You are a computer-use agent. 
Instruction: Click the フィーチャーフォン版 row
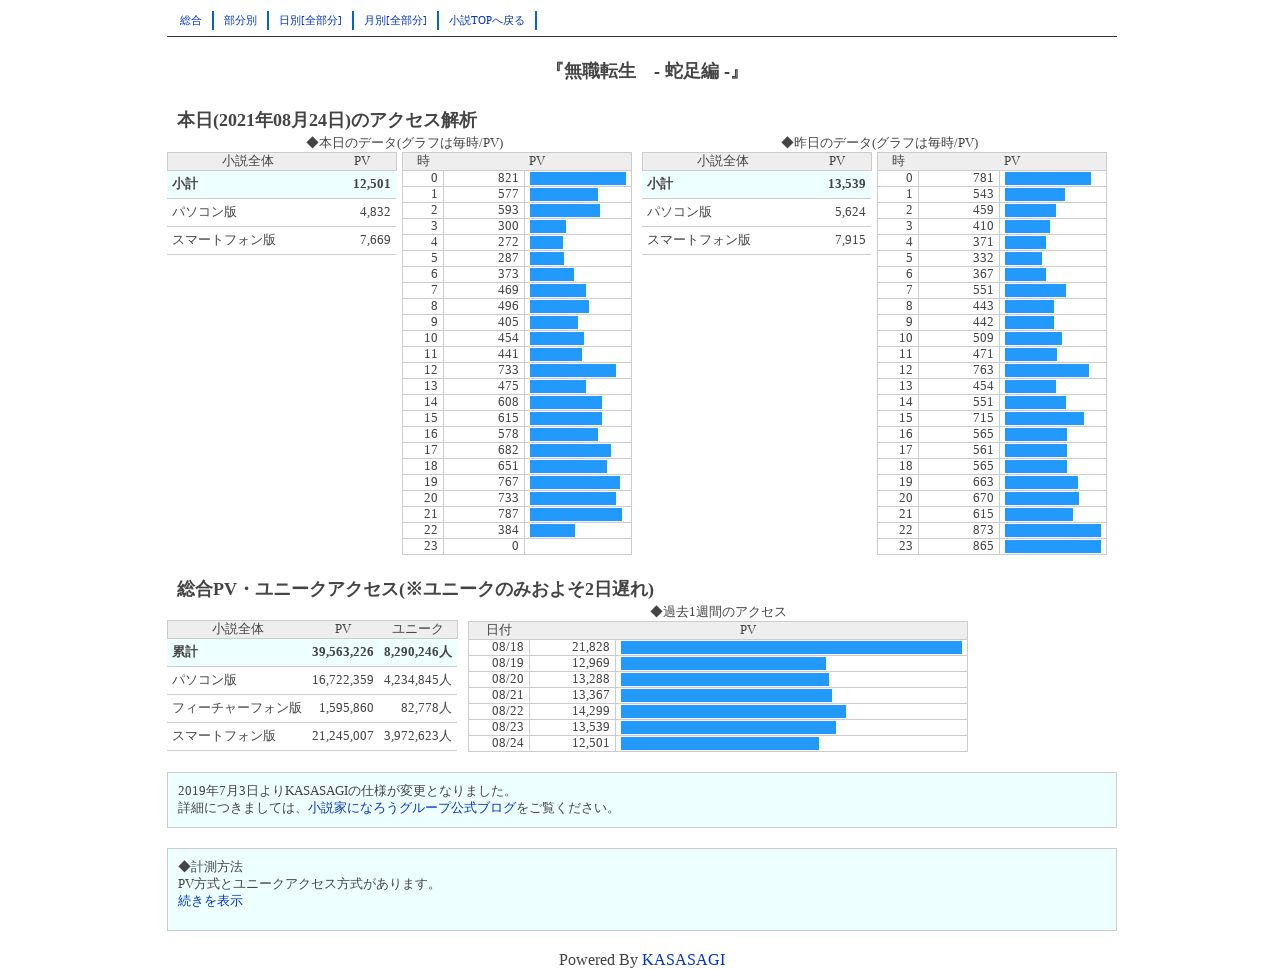tap(312, 708)
